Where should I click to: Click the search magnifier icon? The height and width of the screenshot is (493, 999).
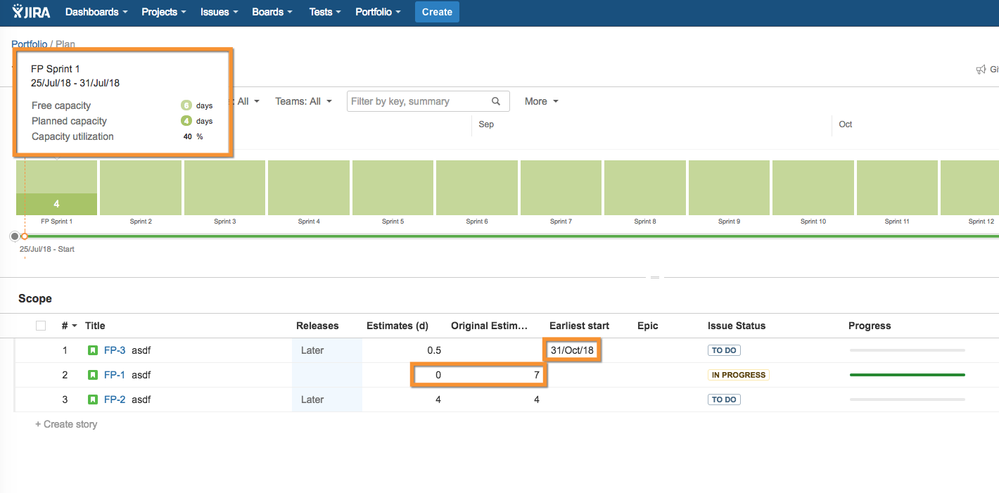(x=496, y=101)
